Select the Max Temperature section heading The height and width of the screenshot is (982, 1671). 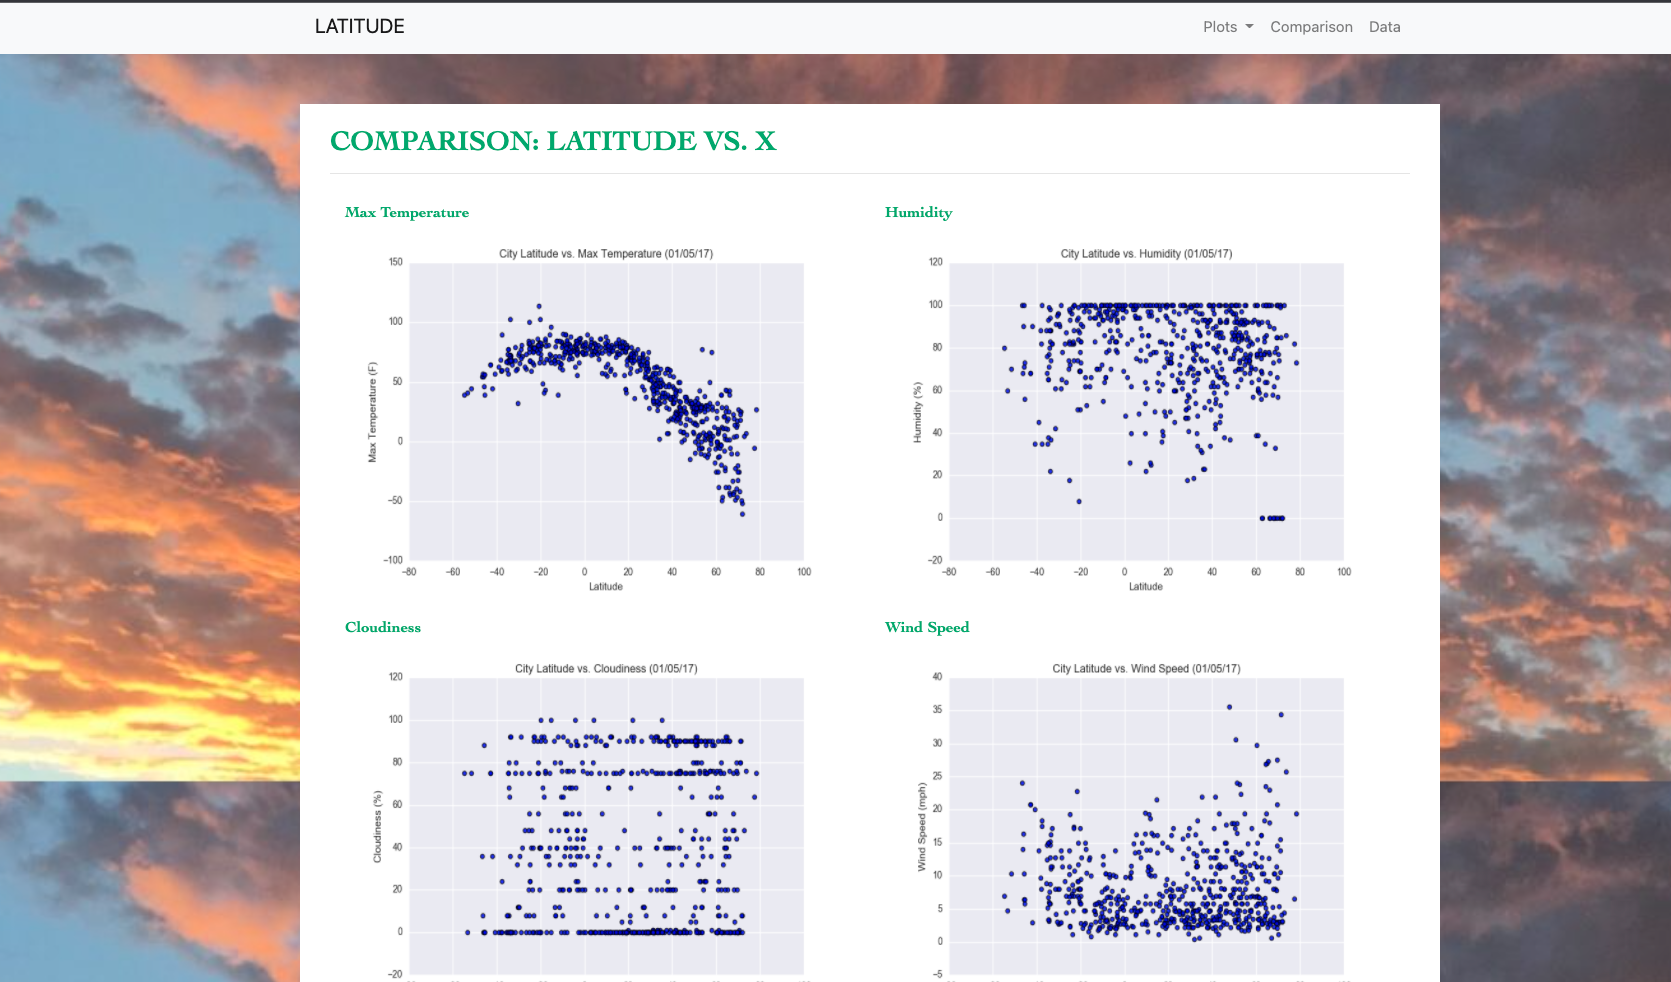[x=407, y=212]
